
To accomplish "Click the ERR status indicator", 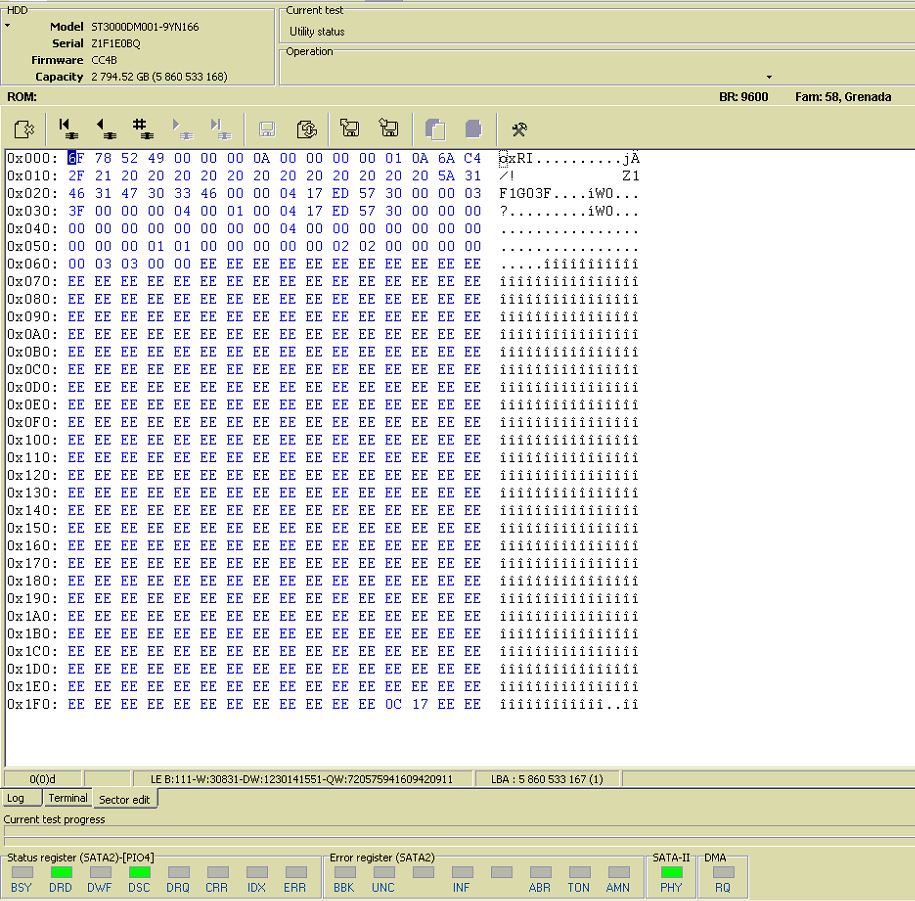I will pyautogui.click(x=295, y=872).
